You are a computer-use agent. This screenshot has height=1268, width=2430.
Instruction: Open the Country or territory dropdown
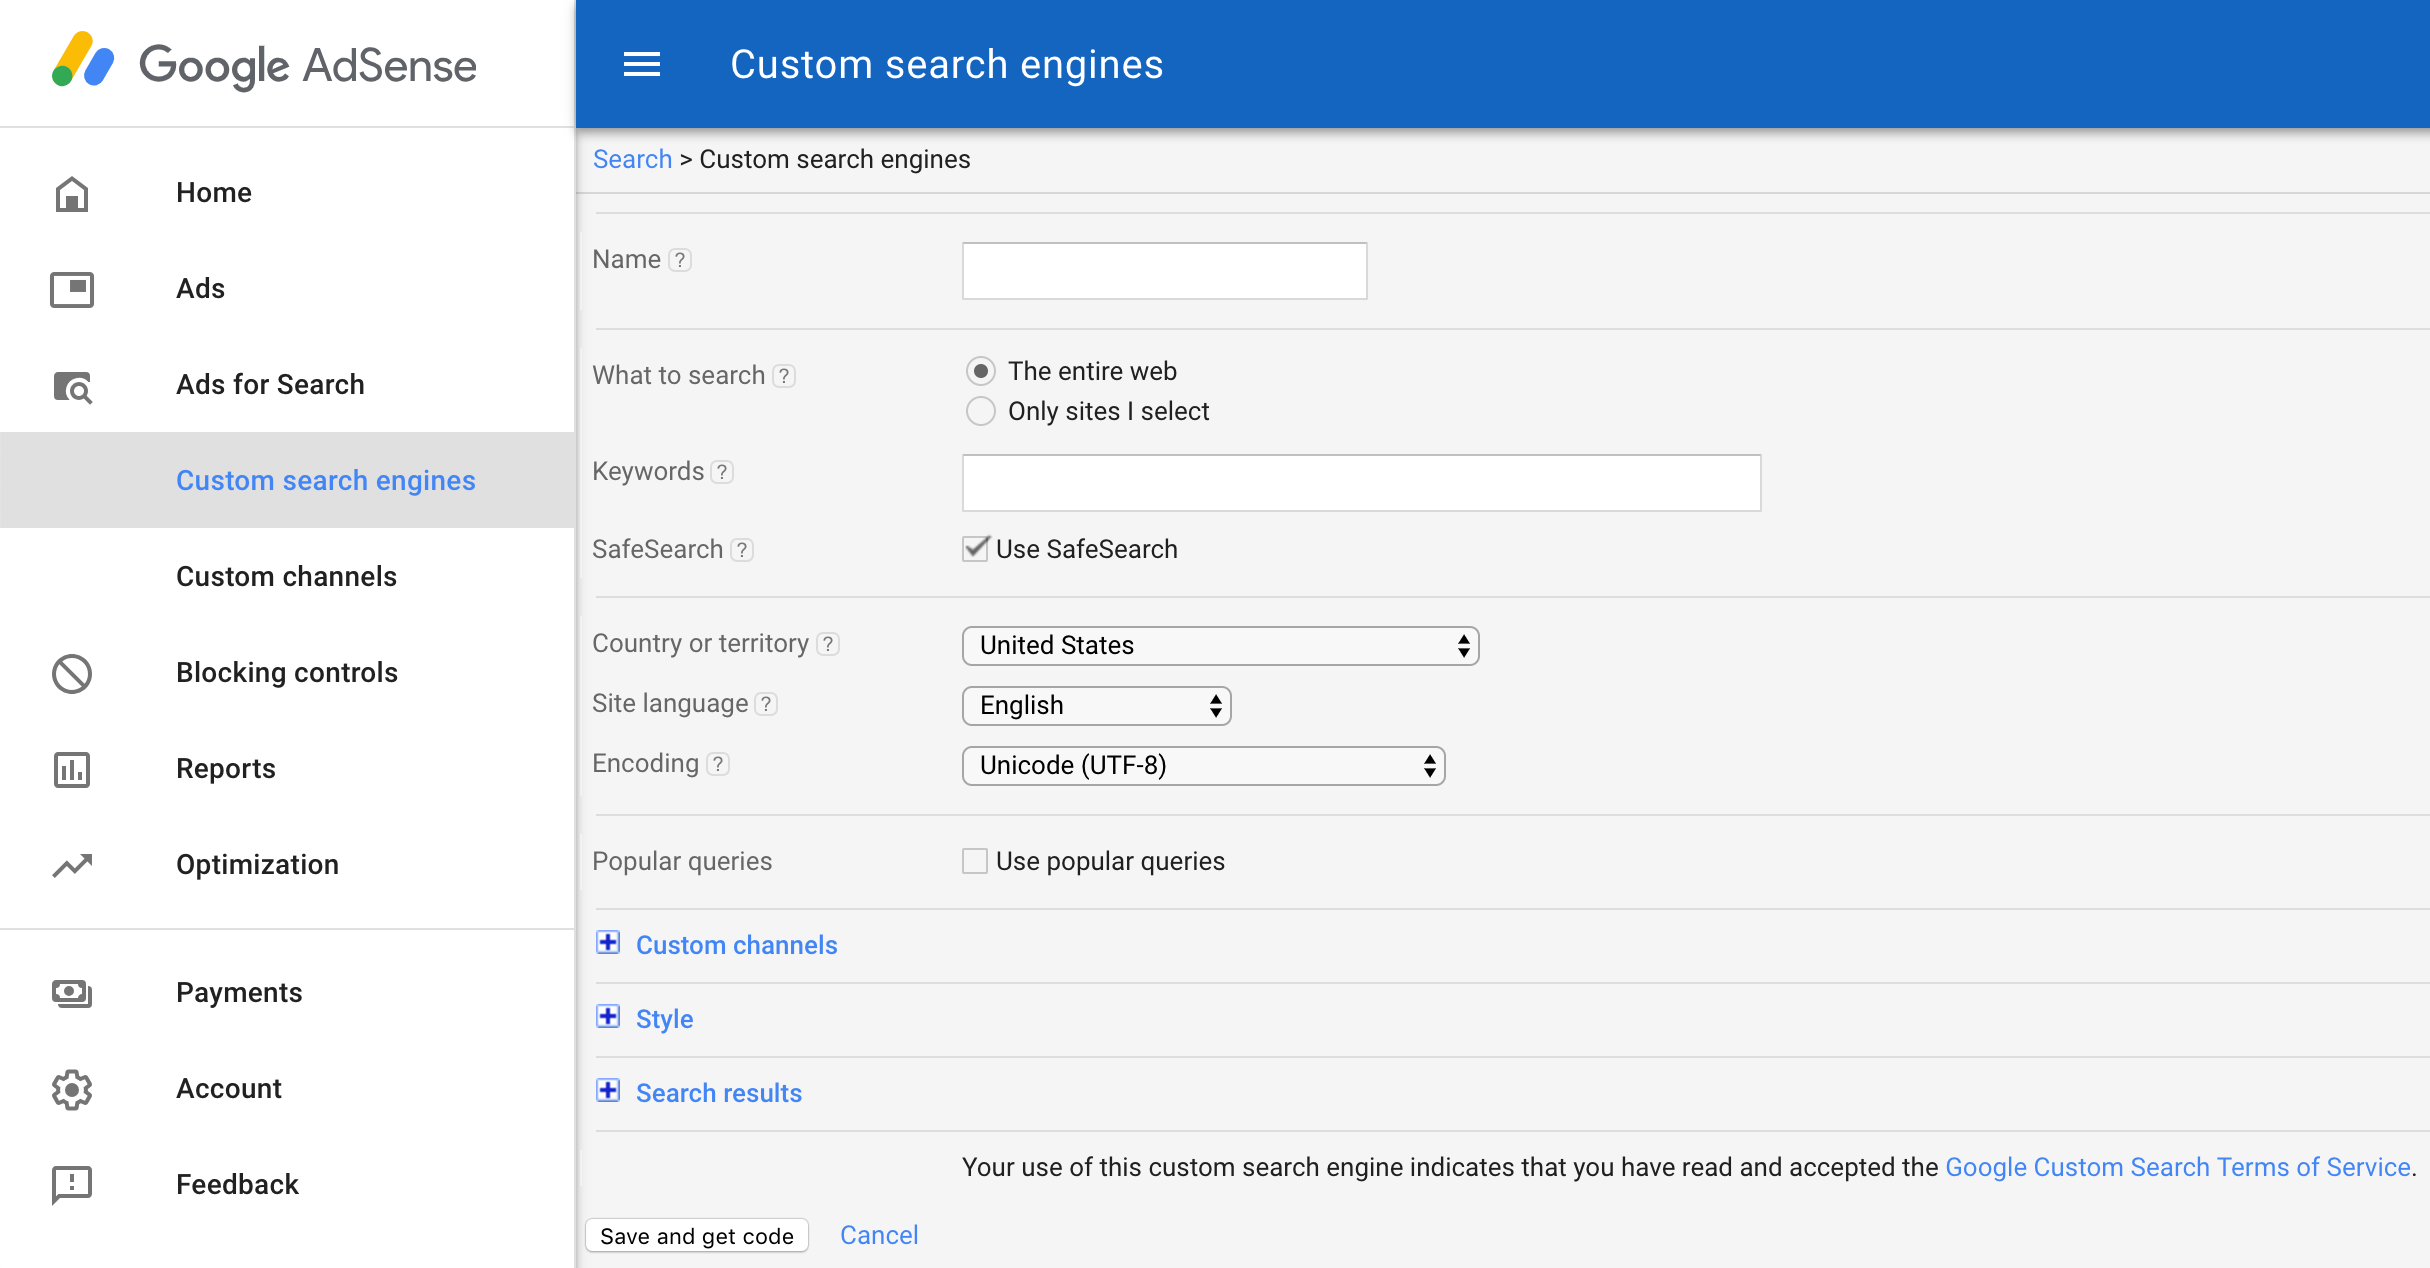point(1217,644)
